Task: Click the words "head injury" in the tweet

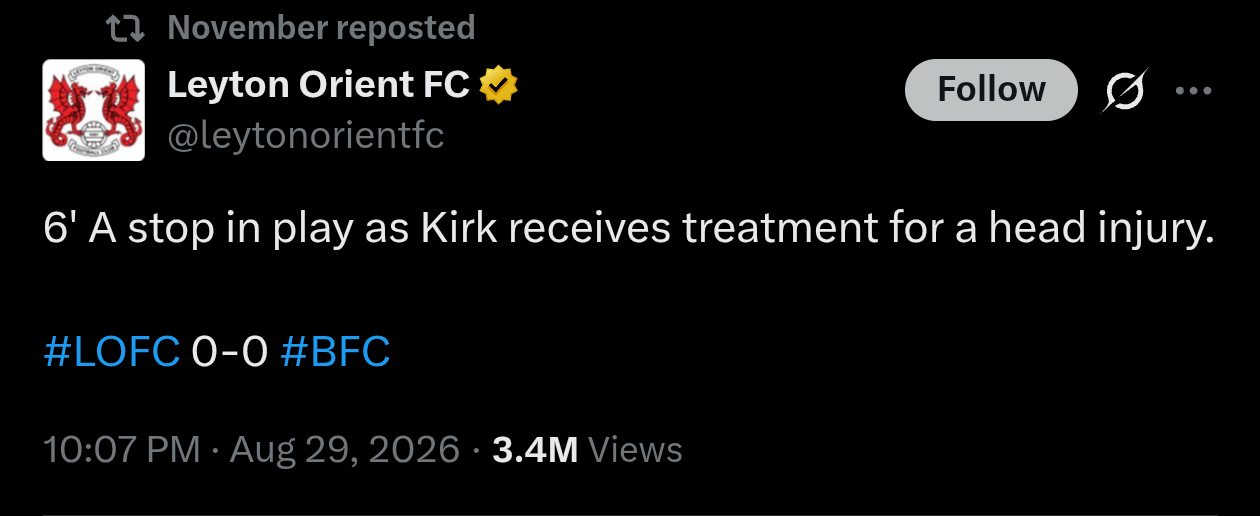Action: pyautogui.click(x=1101, y=231)
